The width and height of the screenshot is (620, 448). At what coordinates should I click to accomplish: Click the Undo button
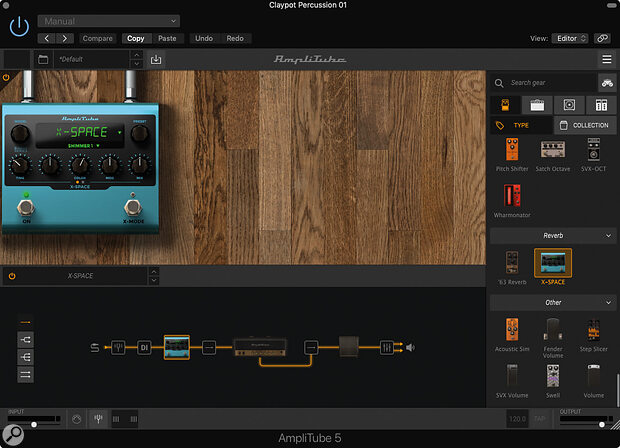pos(204,38)
